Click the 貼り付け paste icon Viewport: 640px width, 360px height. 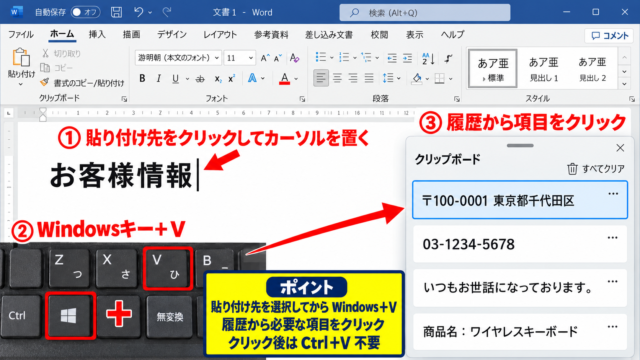click(x=21, y=58)
